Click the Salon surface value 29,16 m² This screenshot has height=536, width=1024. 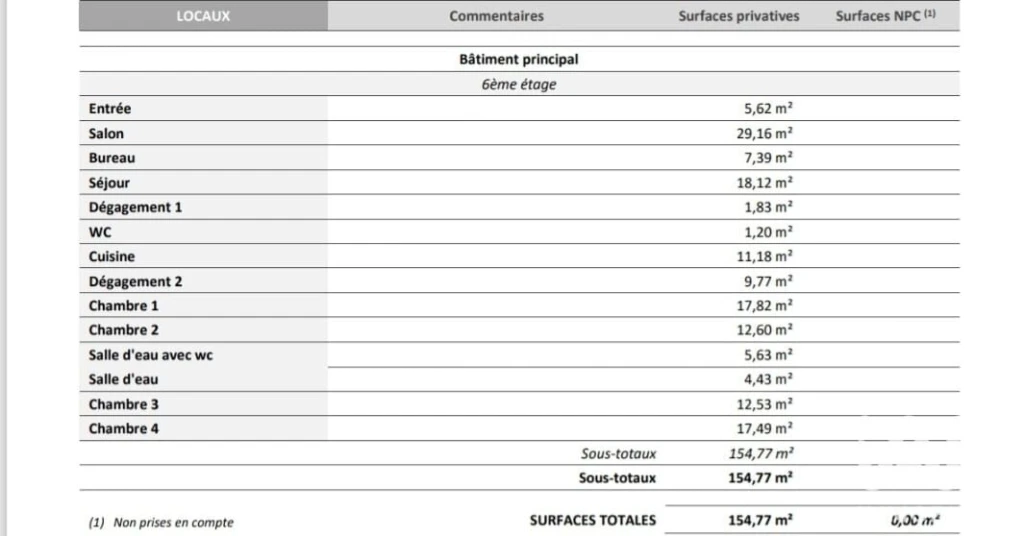[764, 133]
